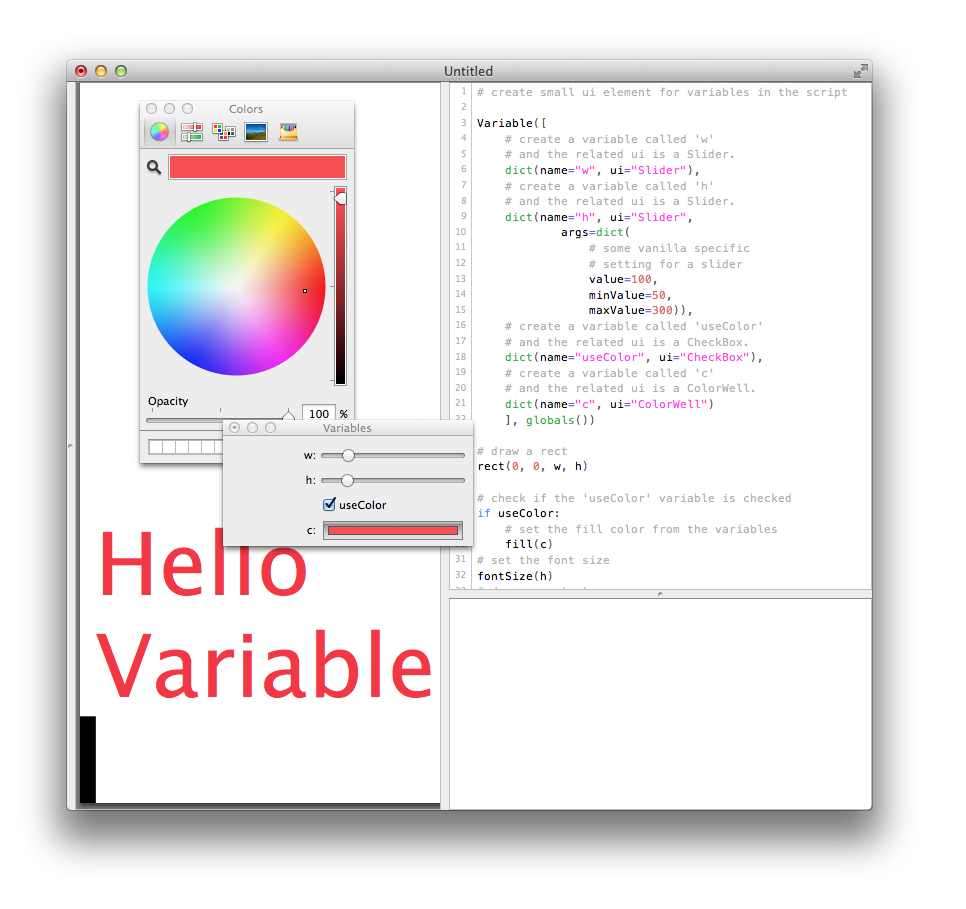The height and width of the screenshot is (909, 966).
Task: Click the black rectangle in the canvas
Action: pyautogui.click(x=88, y=759)
